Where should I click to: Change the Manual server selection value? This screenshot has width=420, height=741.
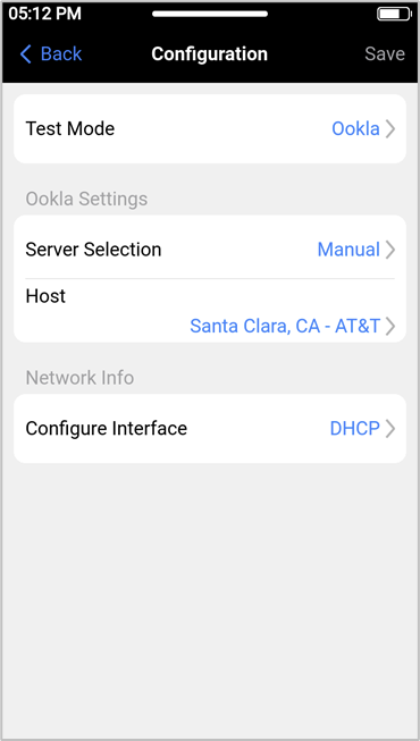(349, 250)
